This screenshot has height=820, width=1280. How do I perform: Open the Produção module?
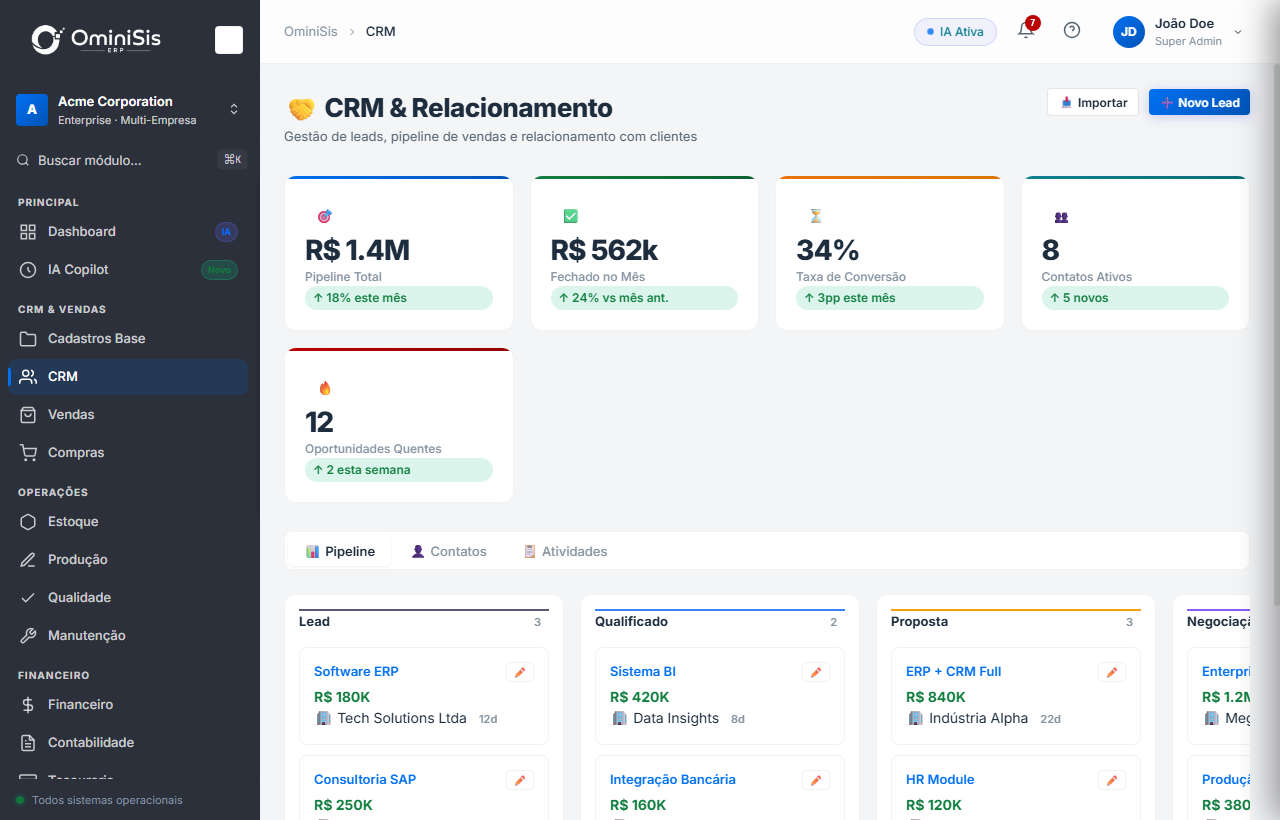128,560
